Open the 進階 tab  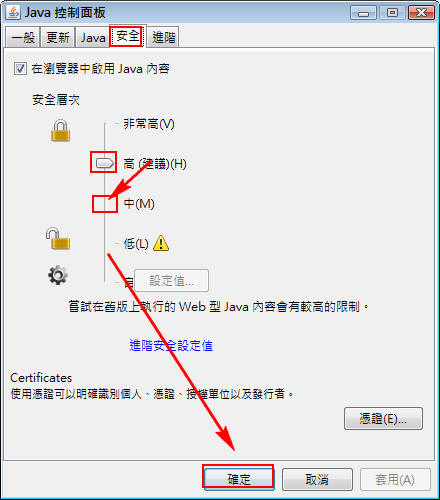(x=163, y=37)
